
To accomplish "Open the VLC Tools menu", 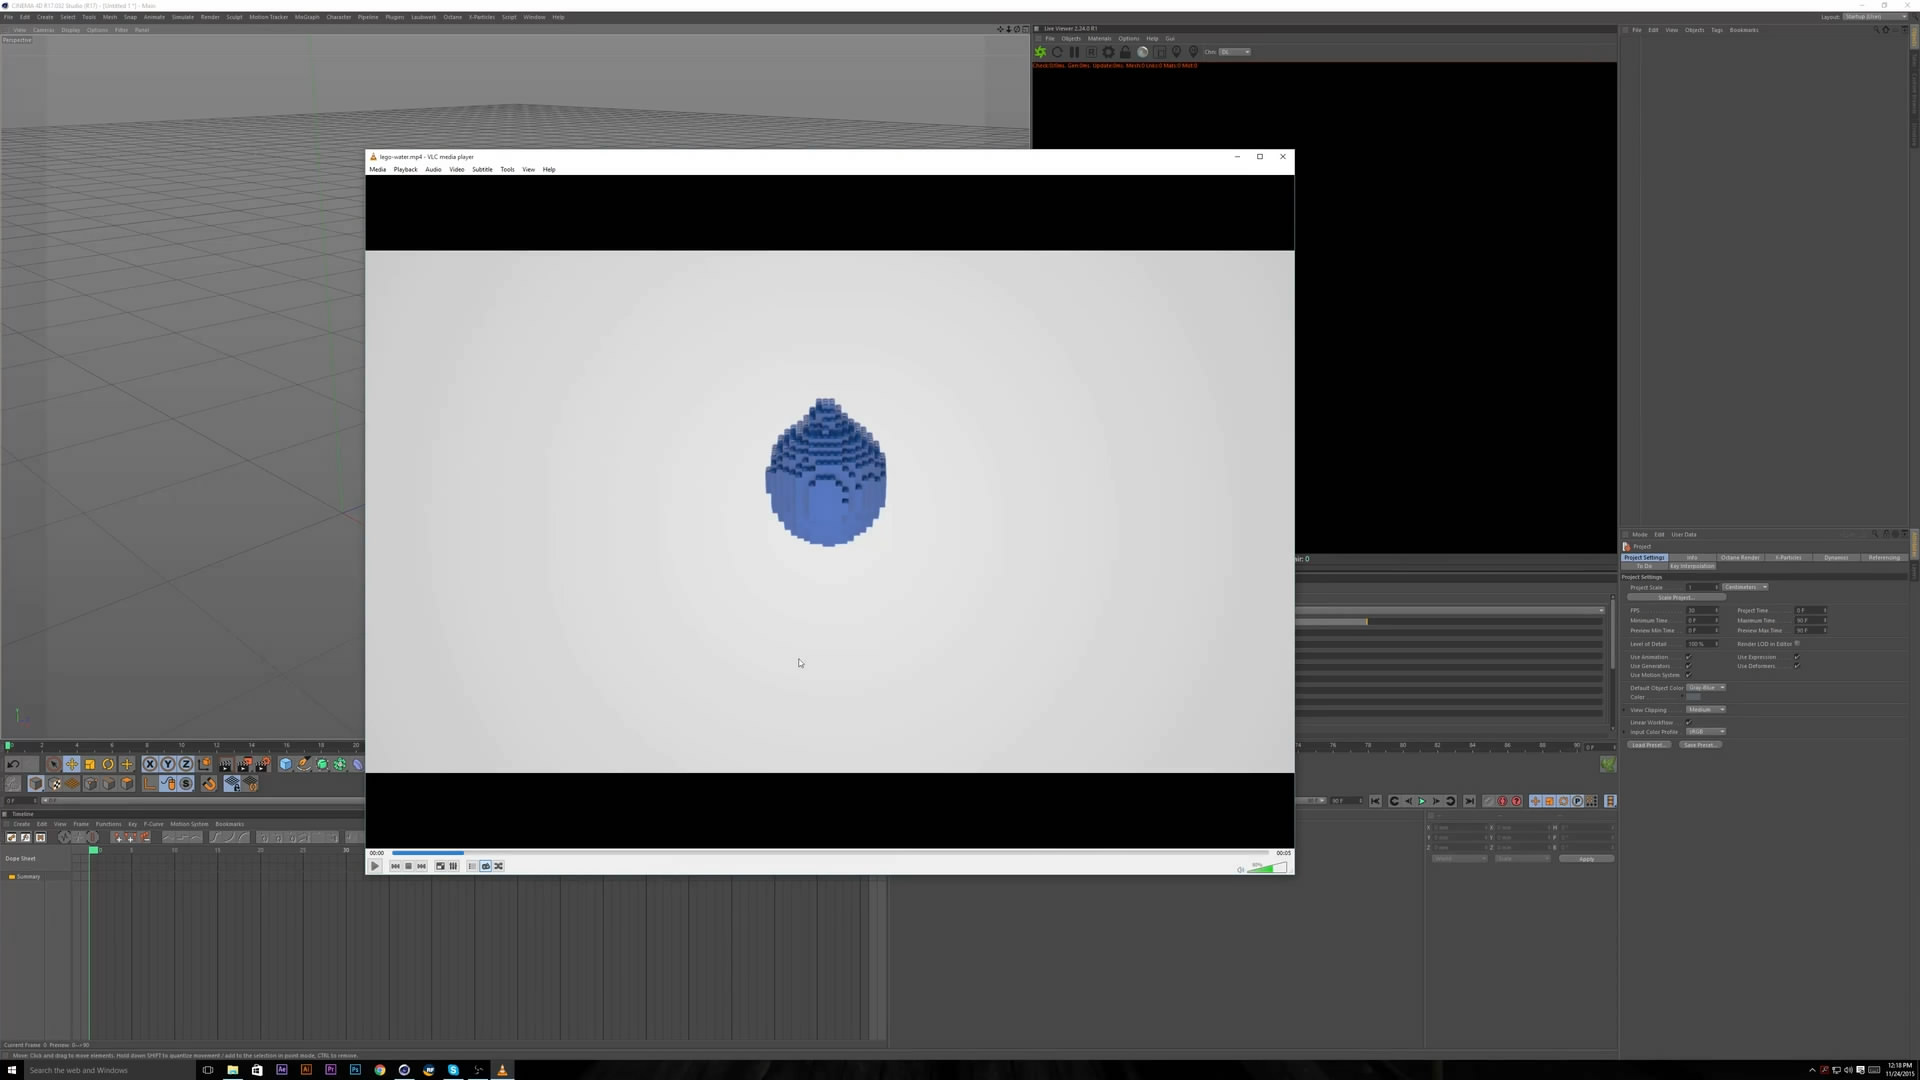I will (x=507, y=169).
